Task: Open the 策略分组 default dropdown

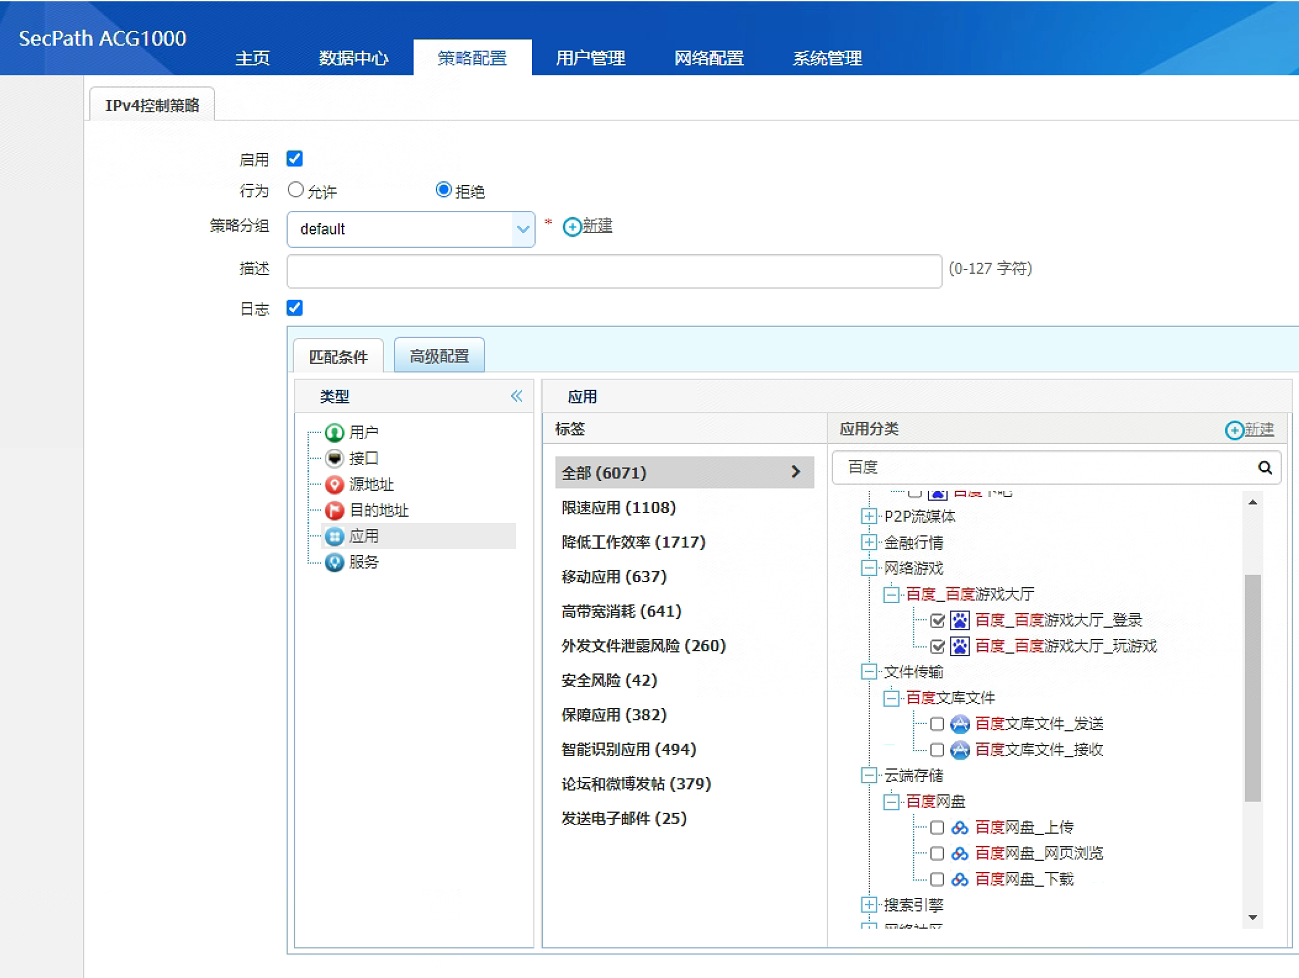Action: [x=411, y=229]
